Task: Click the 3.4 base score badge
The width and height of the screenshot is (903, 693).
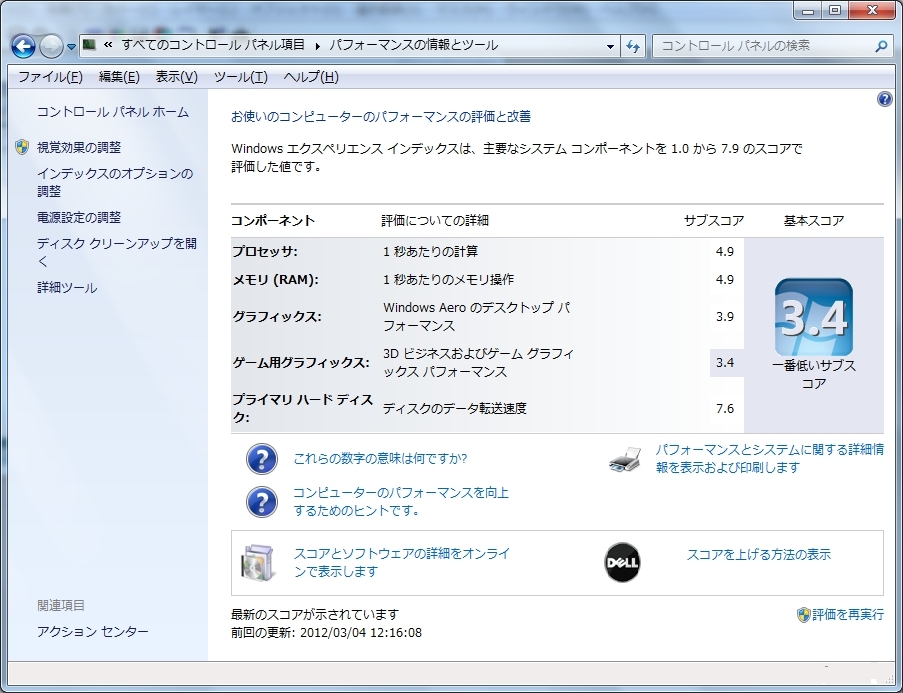Action: pyautogui.click(x=813, y=317)
